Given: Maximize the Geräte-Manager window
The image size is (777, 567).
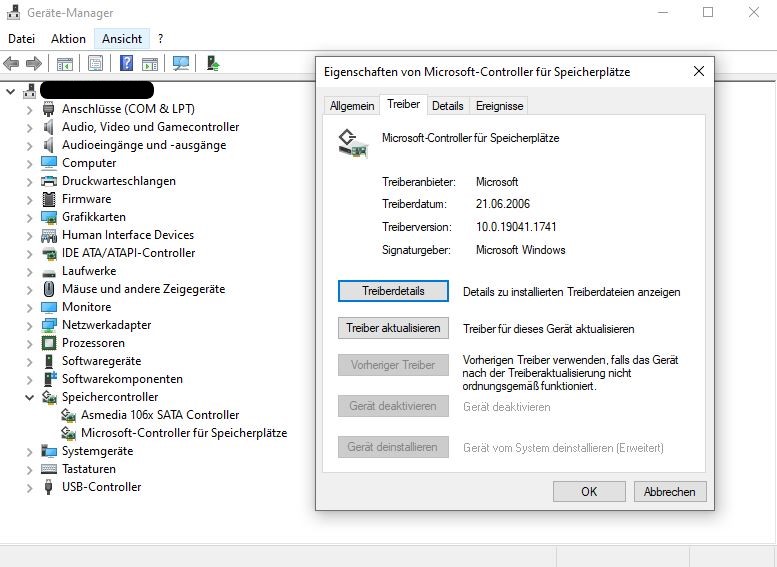Looking at the screenshot, I should click(x=708, y=12).
